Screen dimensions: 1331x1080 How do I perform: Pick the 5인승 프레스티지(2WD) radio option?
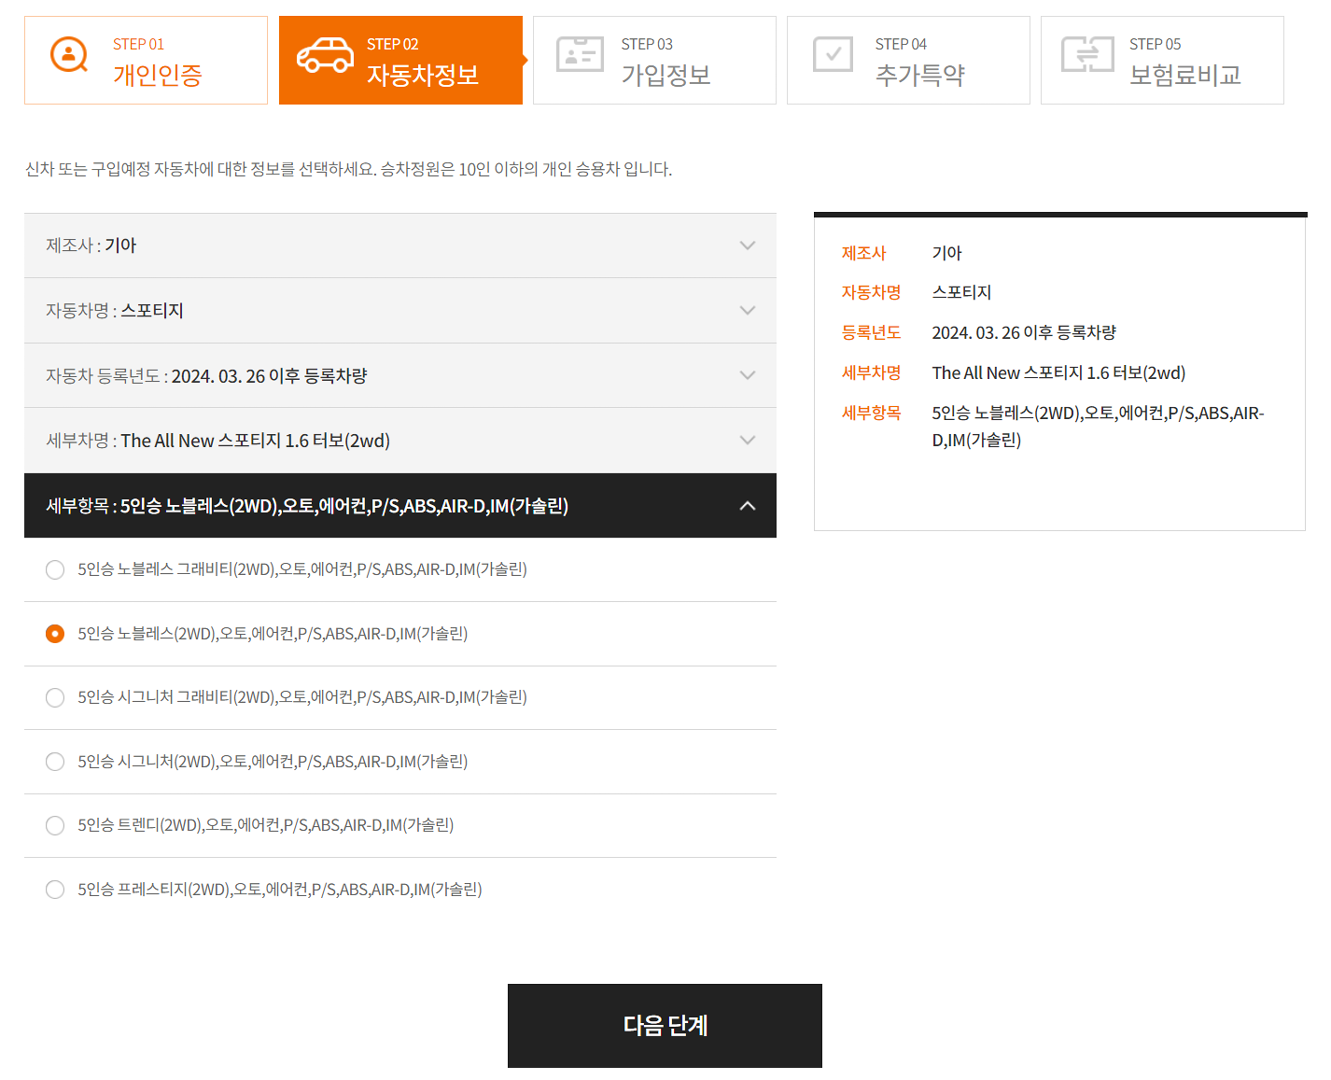tap(55, 889)
